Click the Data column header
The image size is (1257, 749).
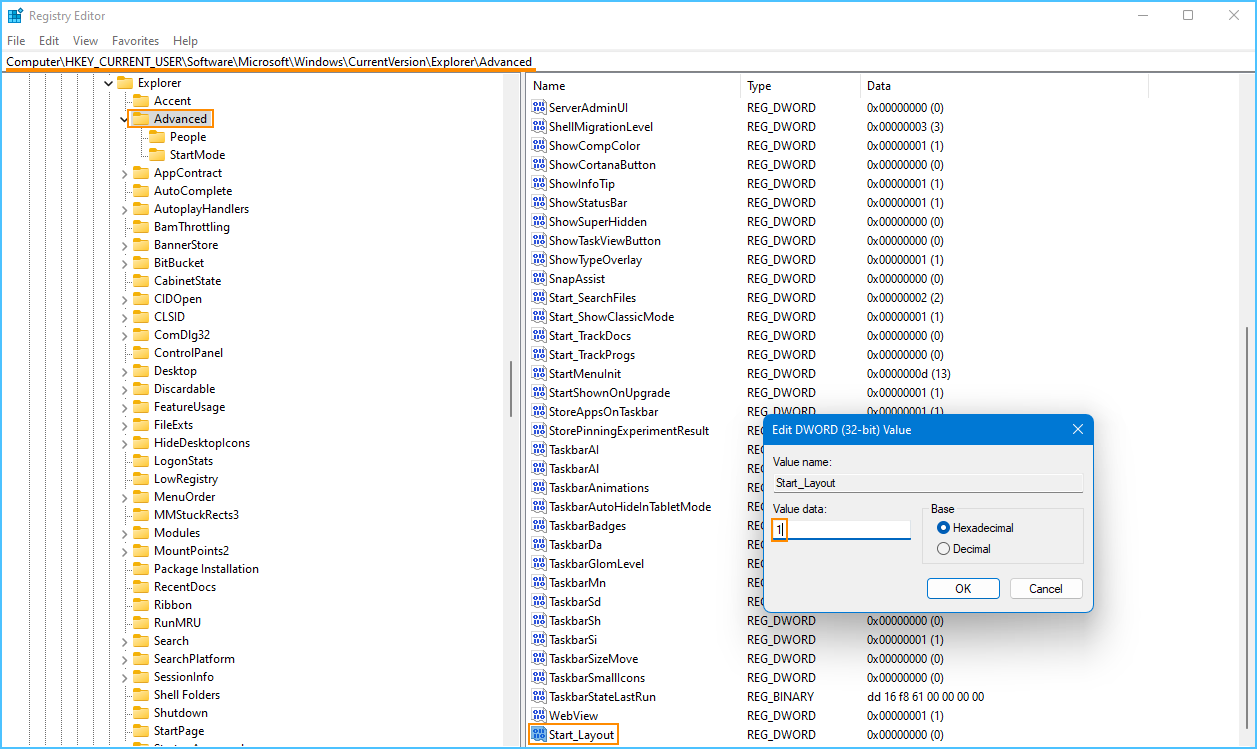click(1004, 86)
